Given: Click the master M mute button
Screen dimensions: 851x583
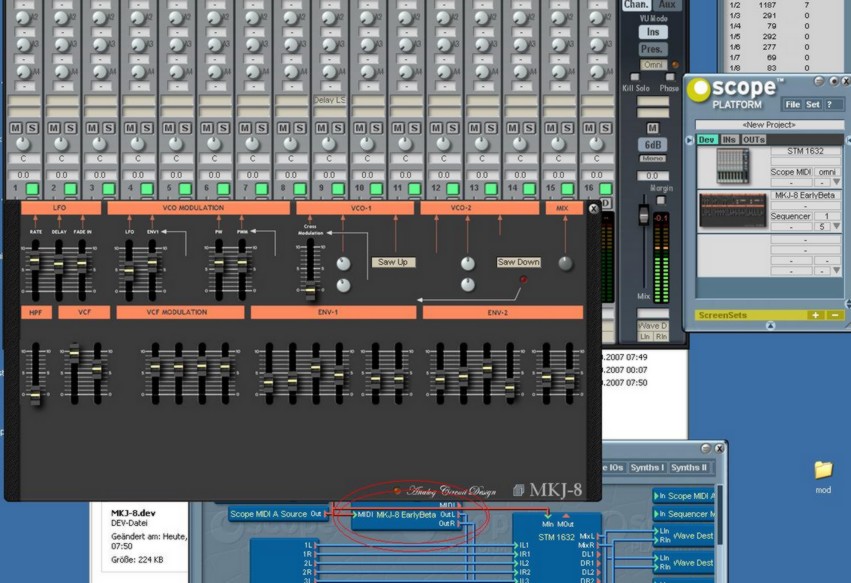Looking at the screenshot, I should (x=652, y=128).
